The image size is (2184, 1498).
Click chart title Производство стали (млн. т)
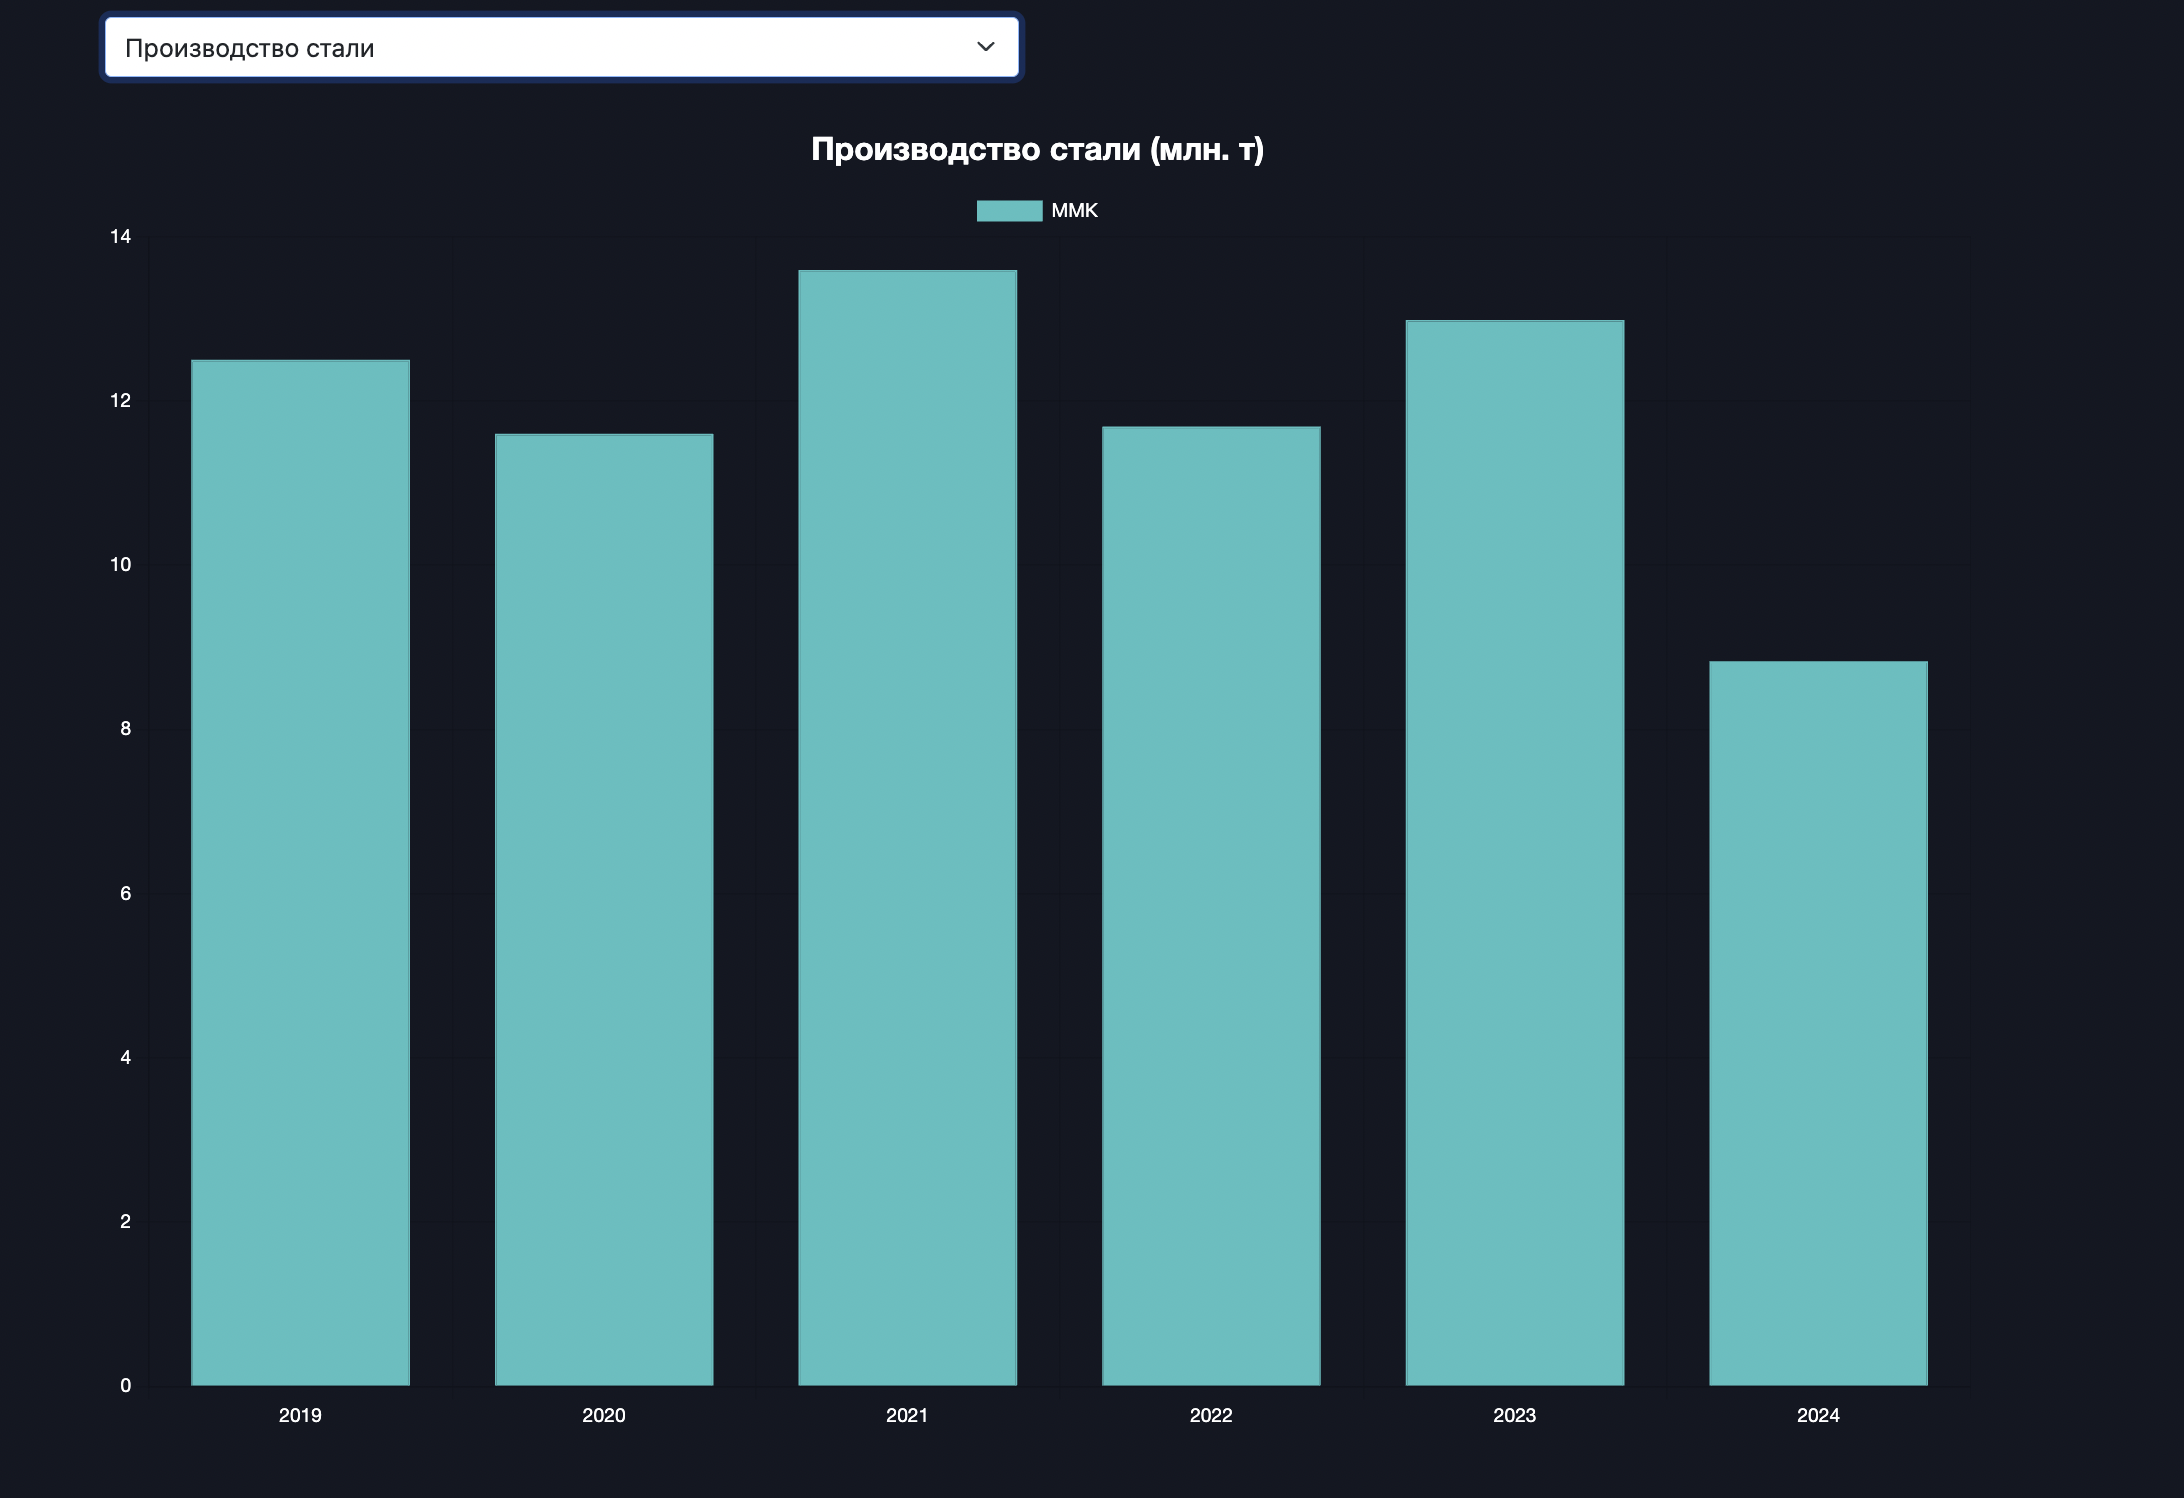click(x=1037, y=149)
